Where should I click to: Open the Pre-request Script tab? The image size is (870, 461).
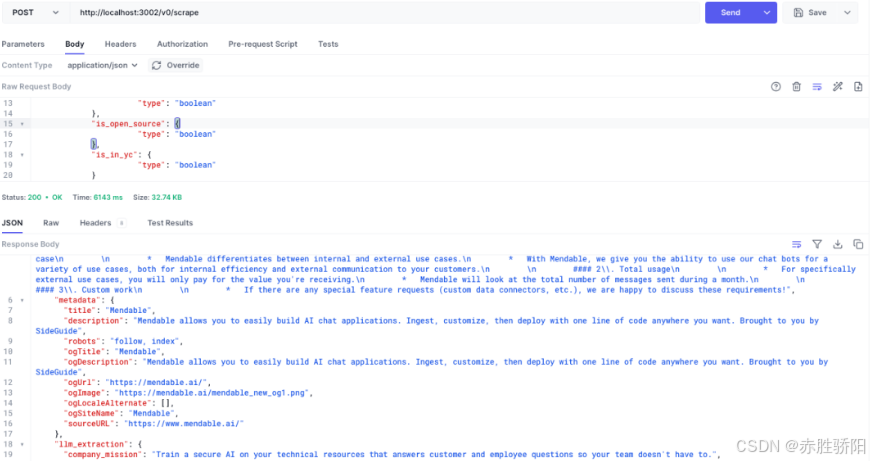tap(262, 44)
